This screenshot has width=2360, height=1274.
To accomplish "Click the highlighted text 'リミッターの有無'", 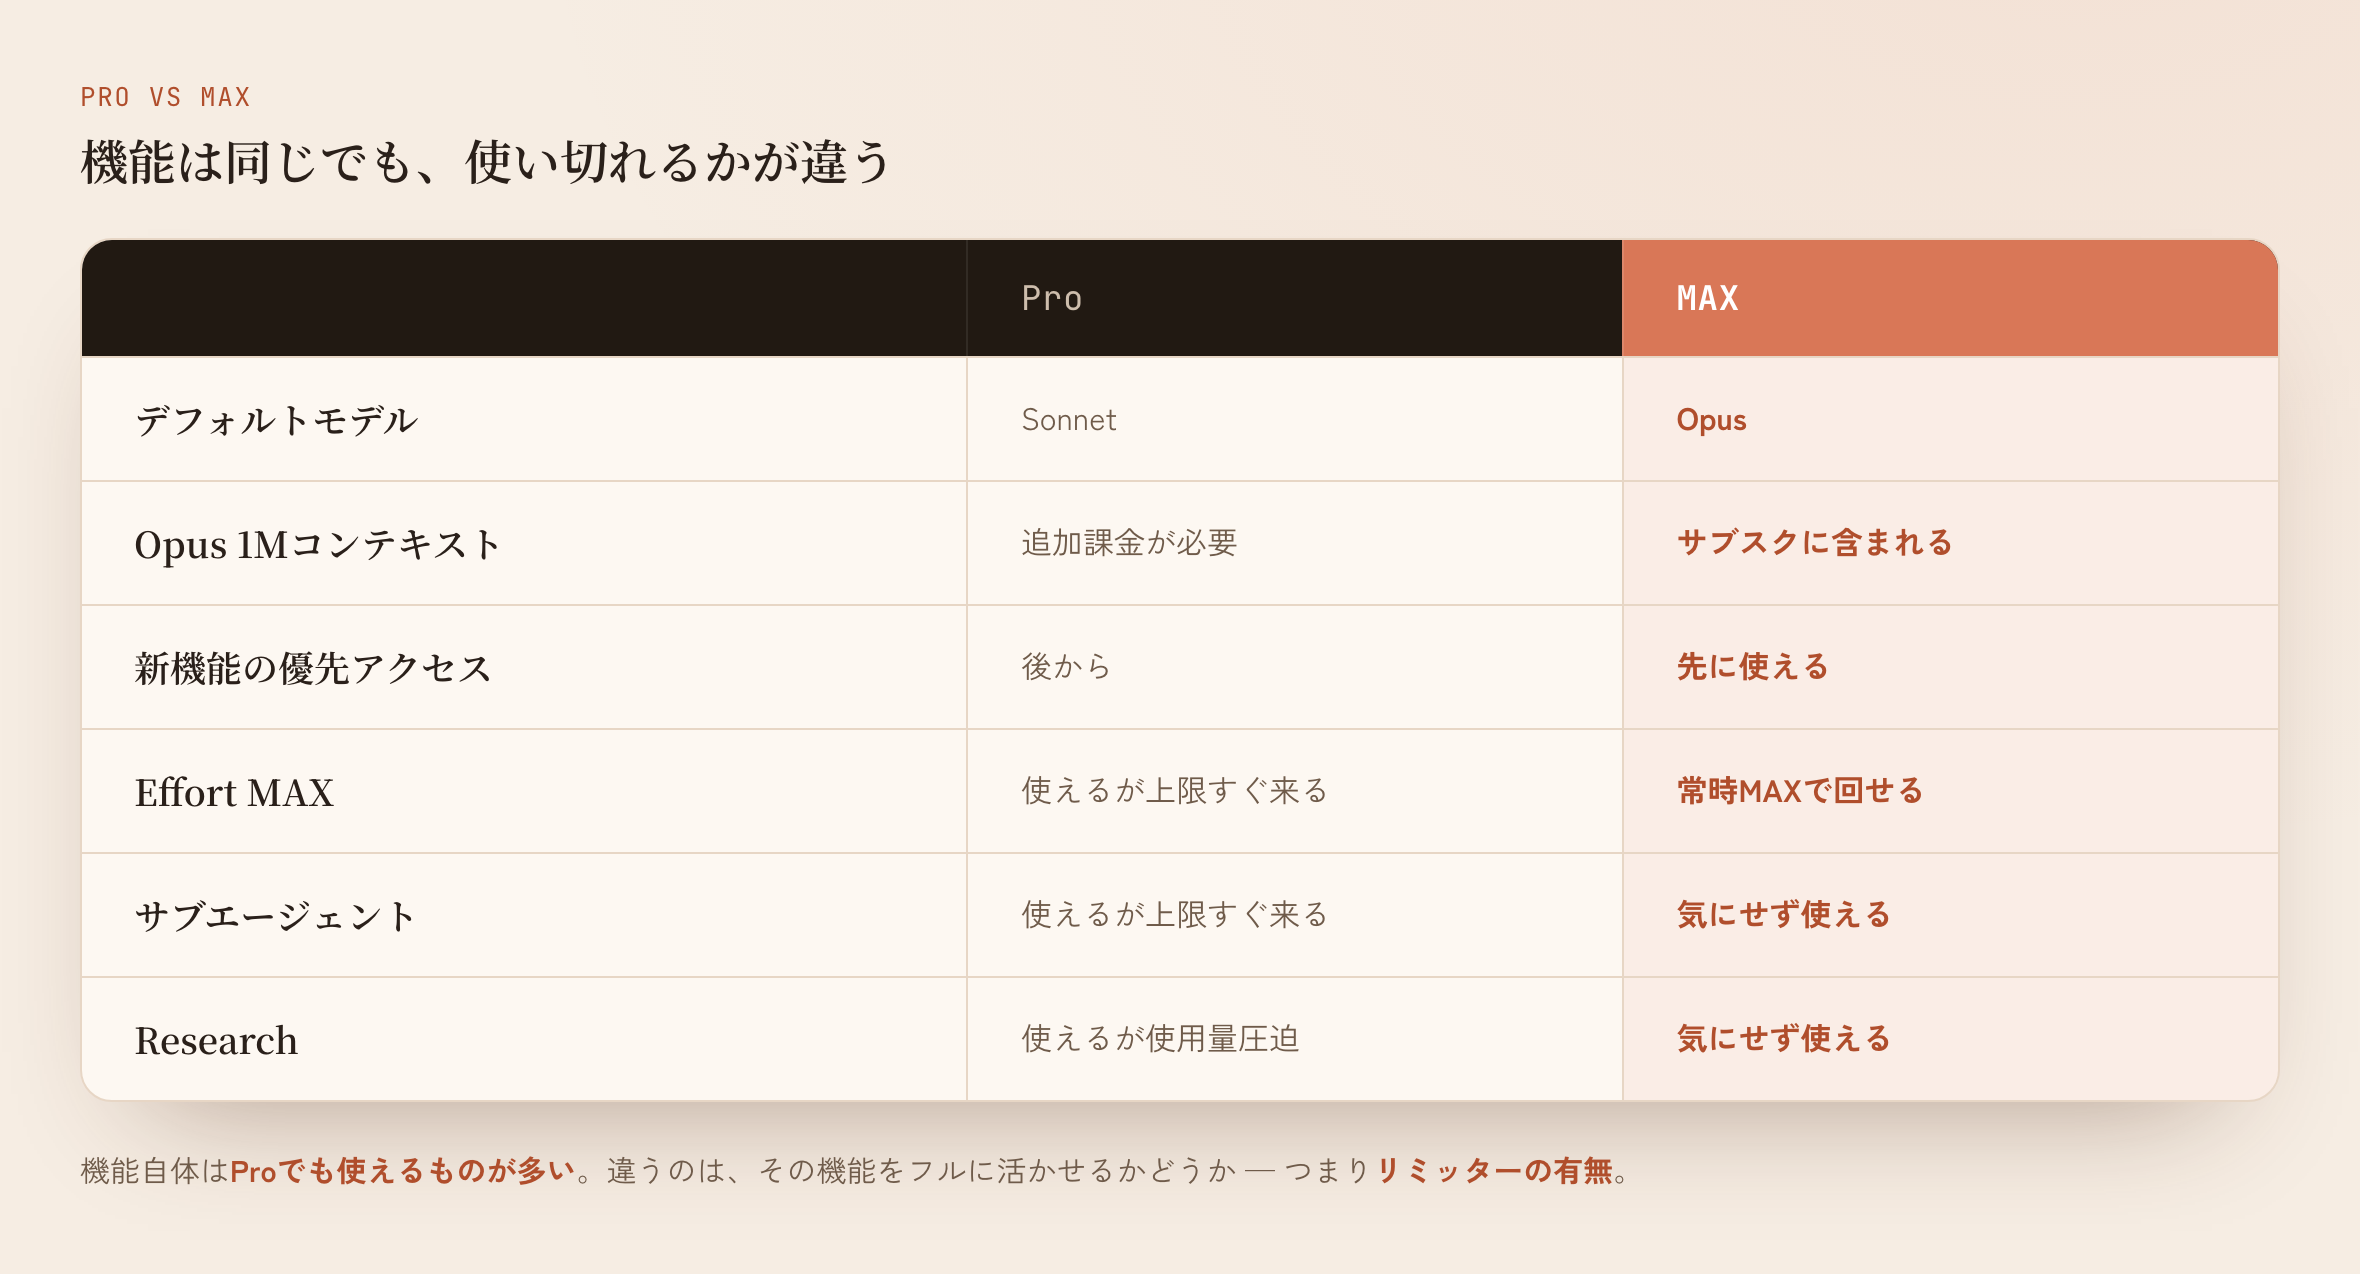I will click(1494, 1171).
